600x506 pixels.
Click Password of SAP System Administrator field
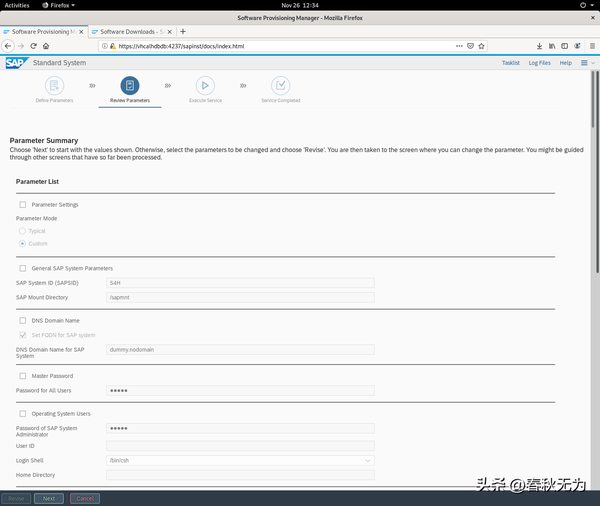(240, 428)
